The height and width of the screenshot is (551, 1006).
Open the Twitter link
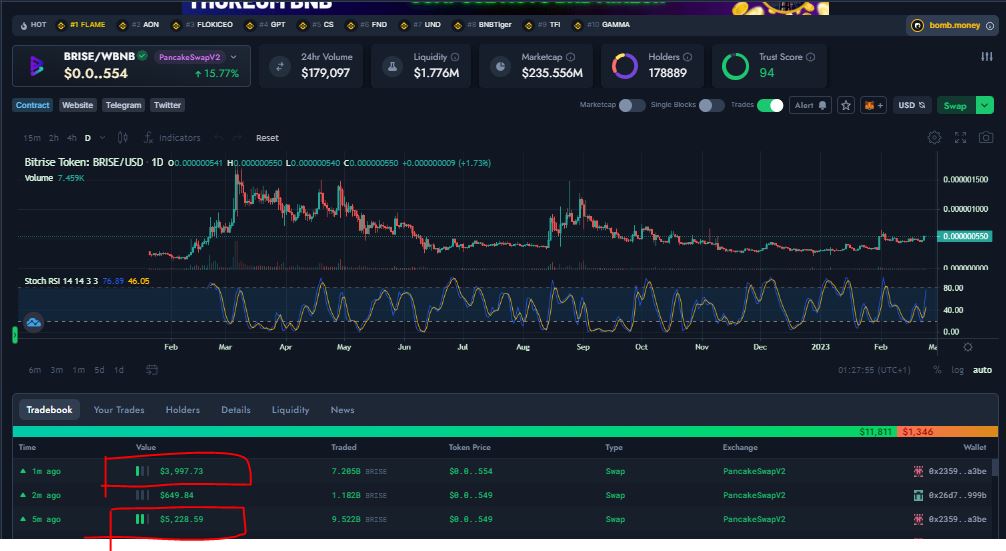pos(167,105)
